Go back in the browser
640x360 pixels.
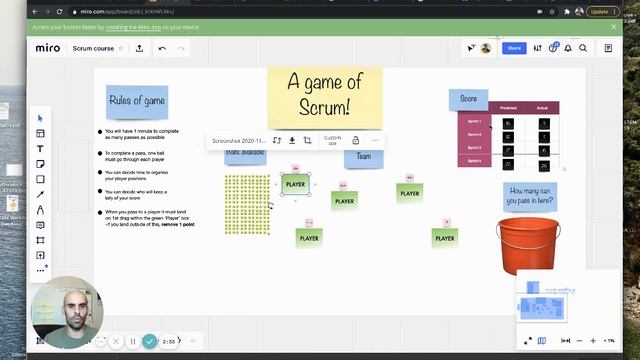pyautogui.click(x=35, y=11)
